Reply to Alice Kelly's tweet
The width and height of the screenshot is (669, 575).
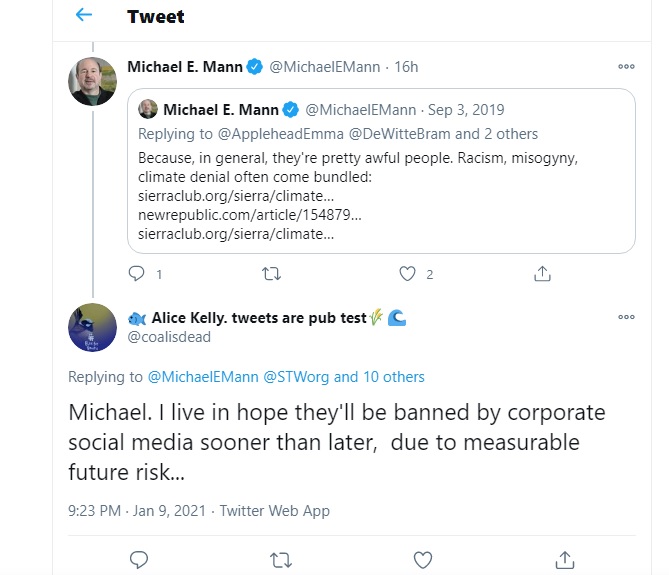pos(140,558)
